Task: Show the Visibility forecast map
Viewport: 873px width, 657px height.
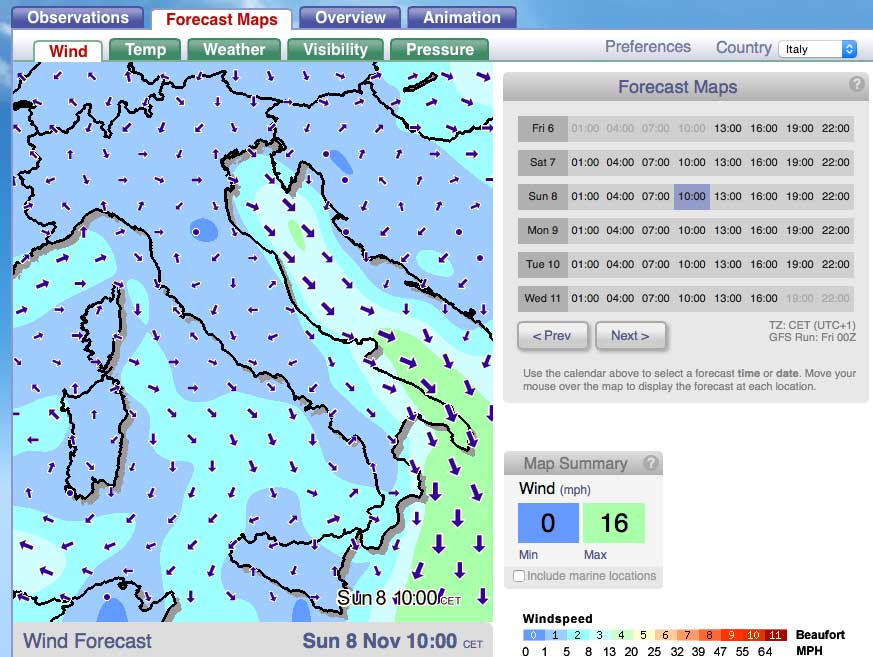Action: (333, 48)
